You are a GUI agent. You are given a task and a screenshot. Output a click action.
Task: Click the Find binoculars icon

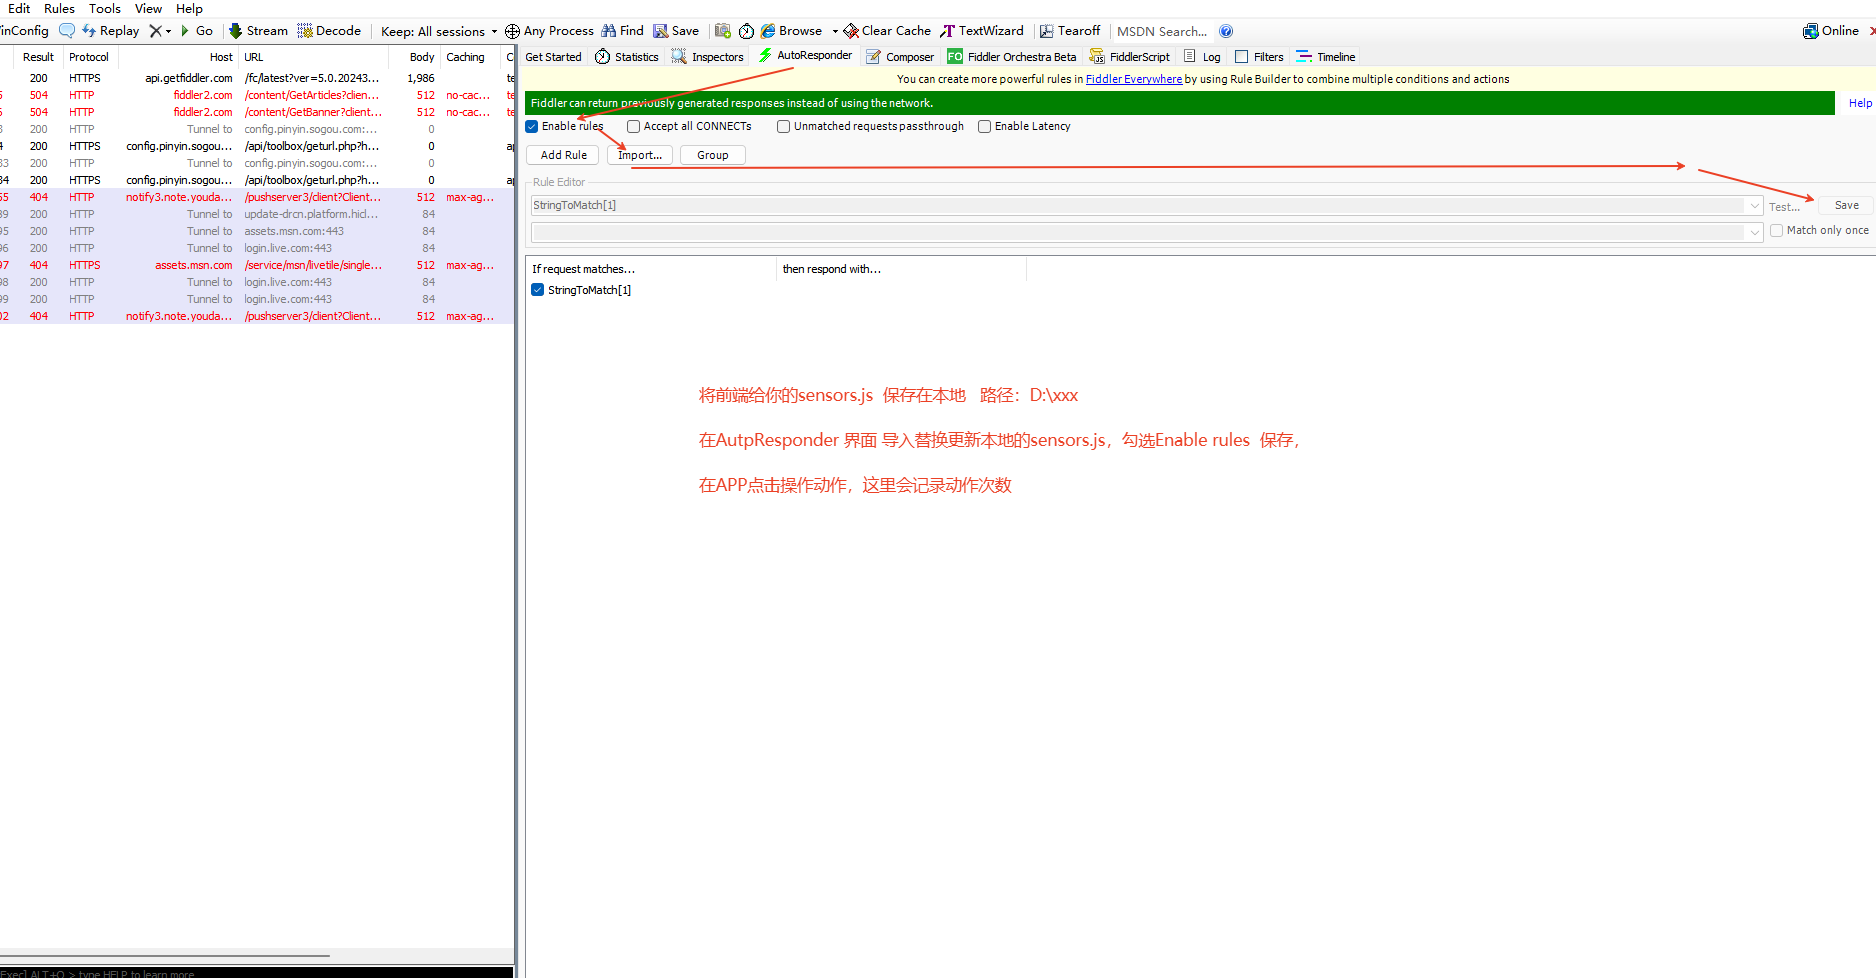pos(608,31)
